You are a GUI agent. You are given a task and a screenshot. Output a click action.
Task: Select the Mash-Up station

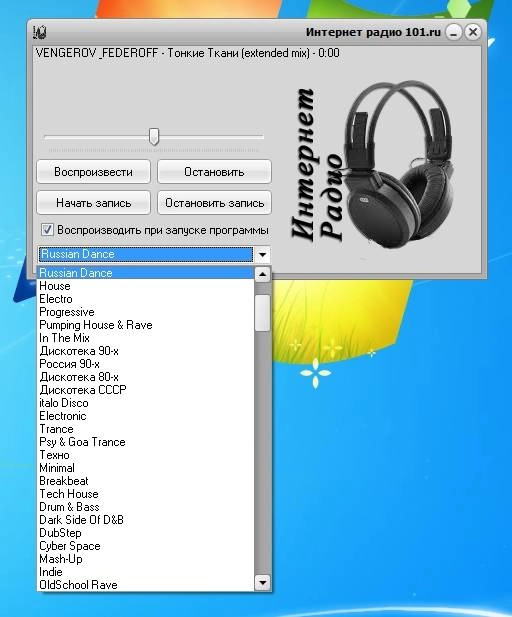click(x=146, y=558)
